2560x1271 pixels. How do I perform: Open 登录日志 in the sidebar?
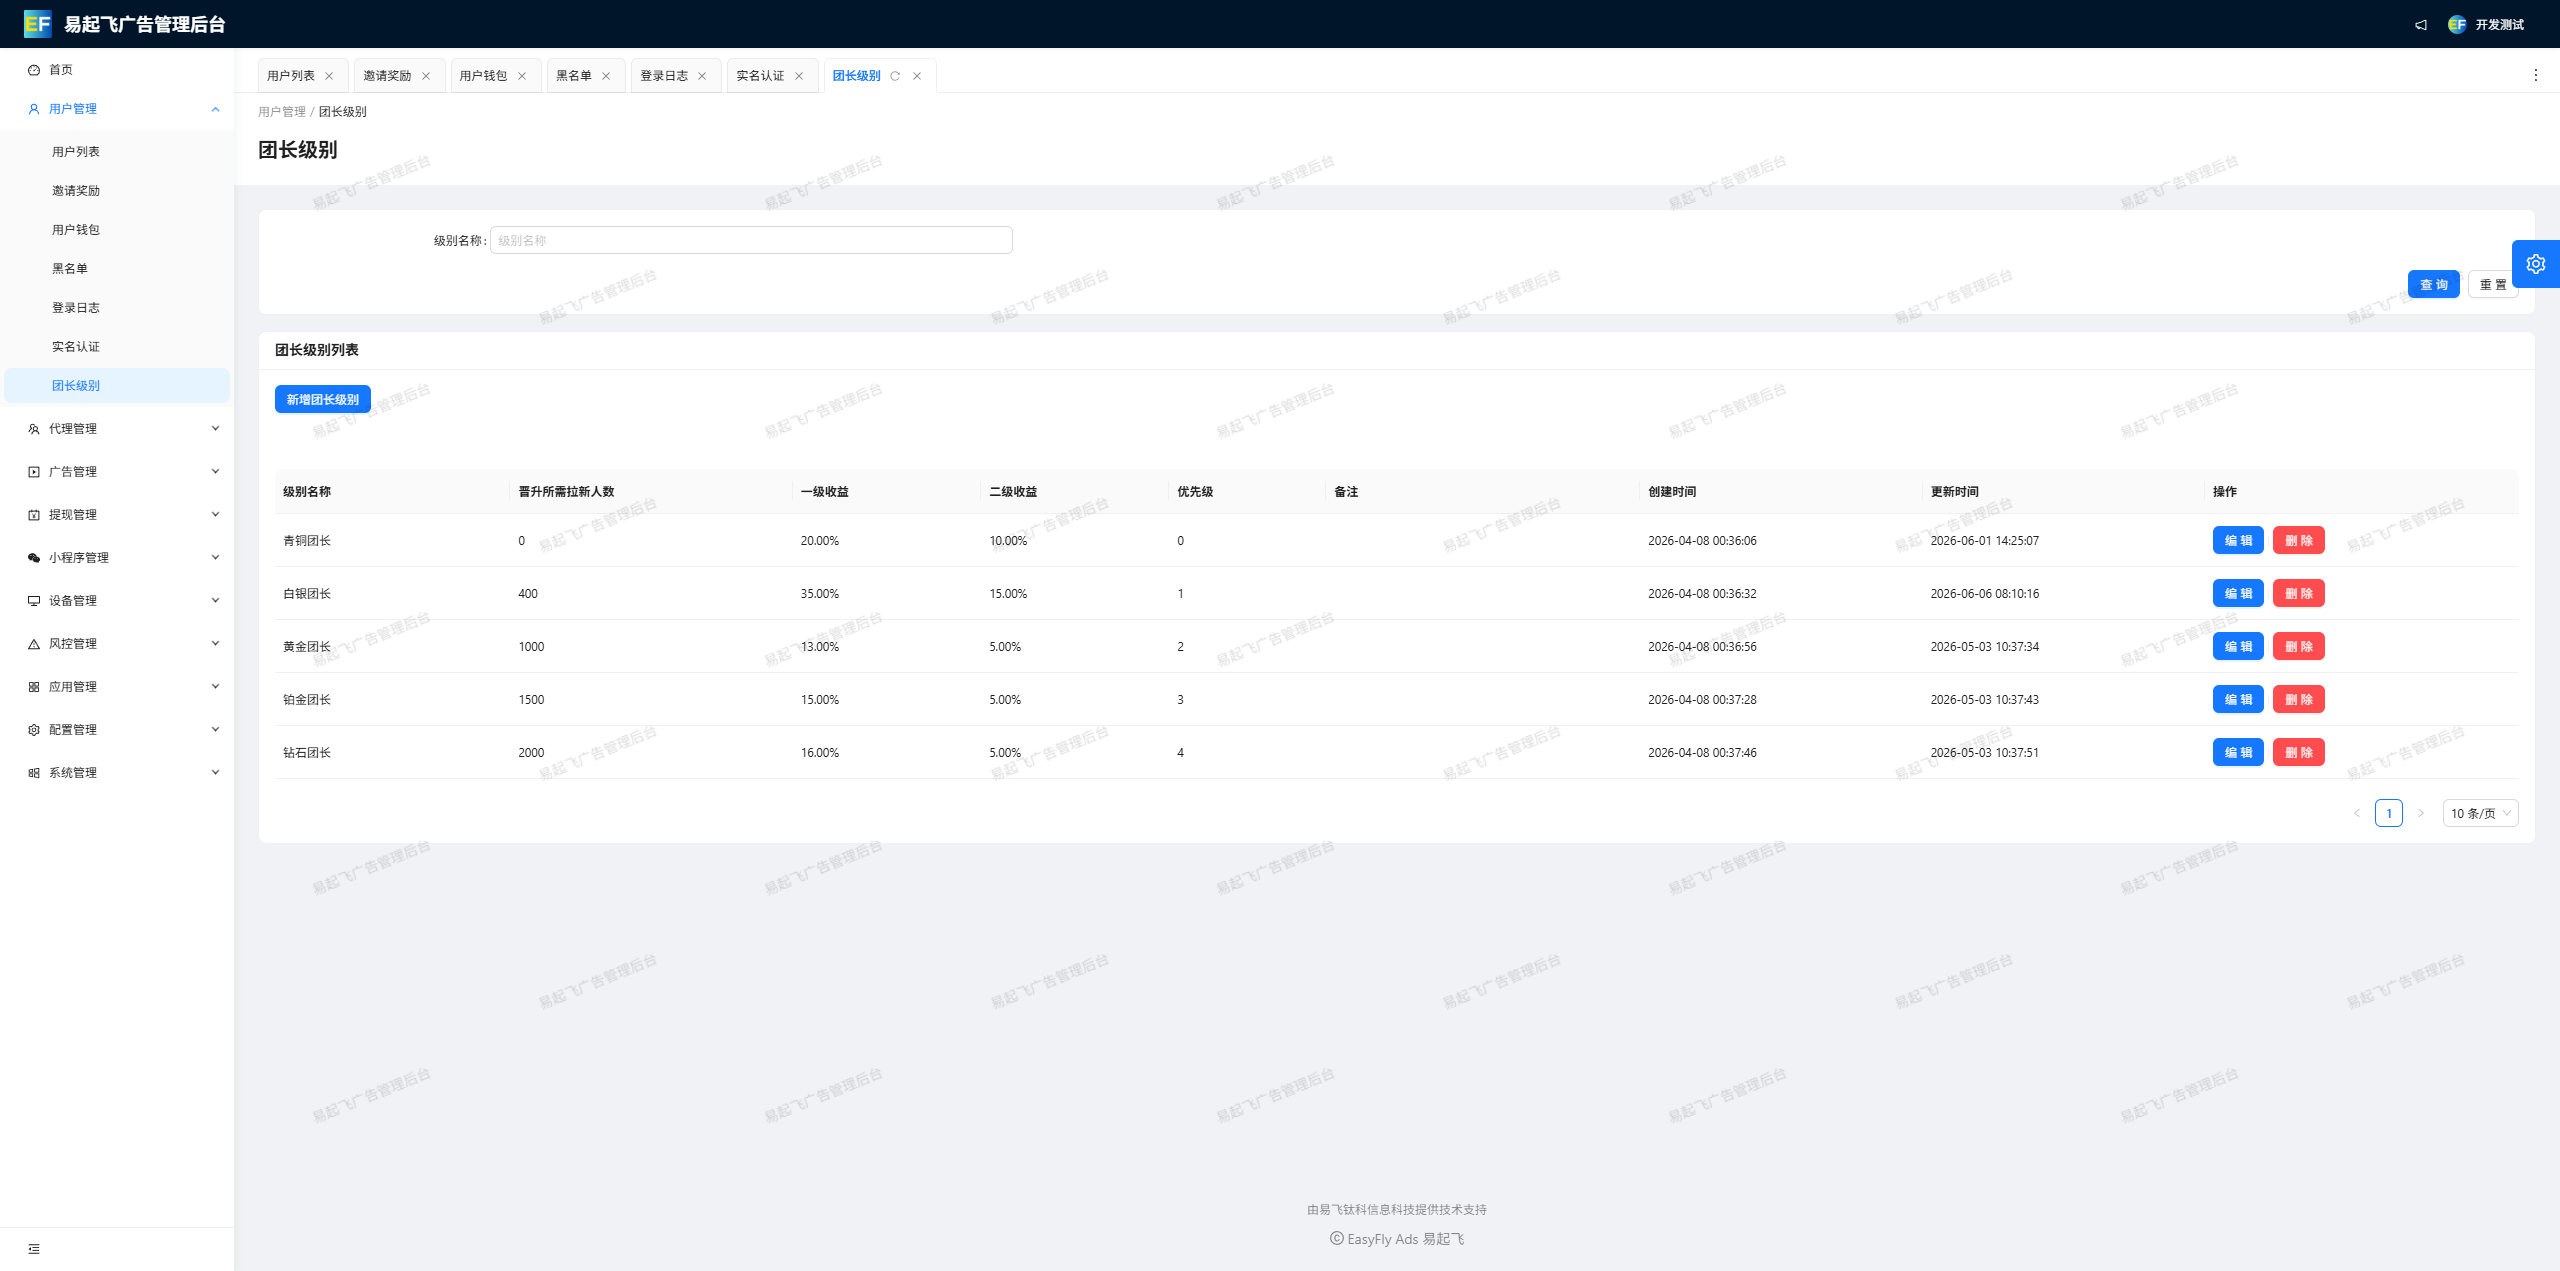(117, 308)
